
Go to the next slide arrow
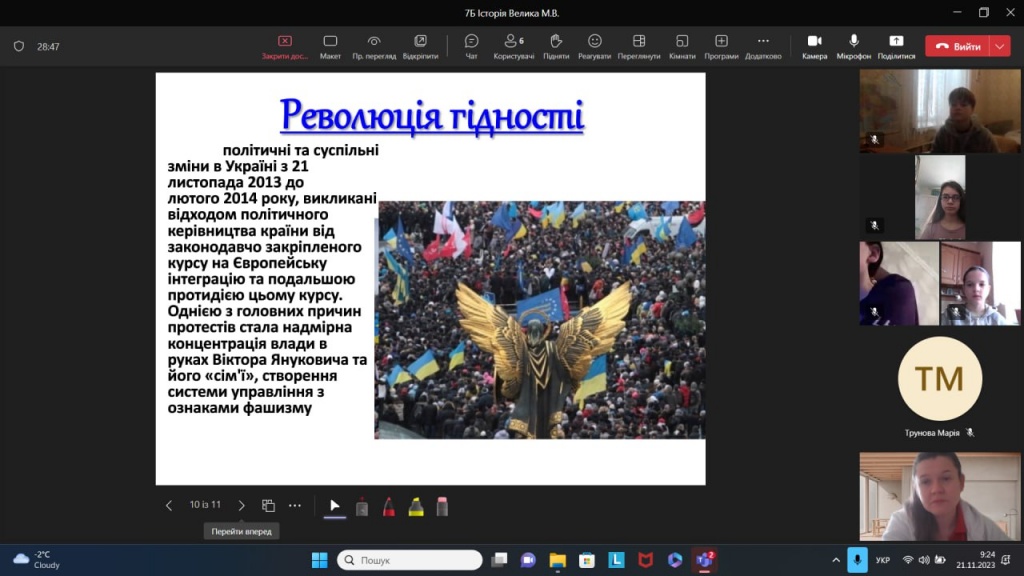tap(241, 506)
